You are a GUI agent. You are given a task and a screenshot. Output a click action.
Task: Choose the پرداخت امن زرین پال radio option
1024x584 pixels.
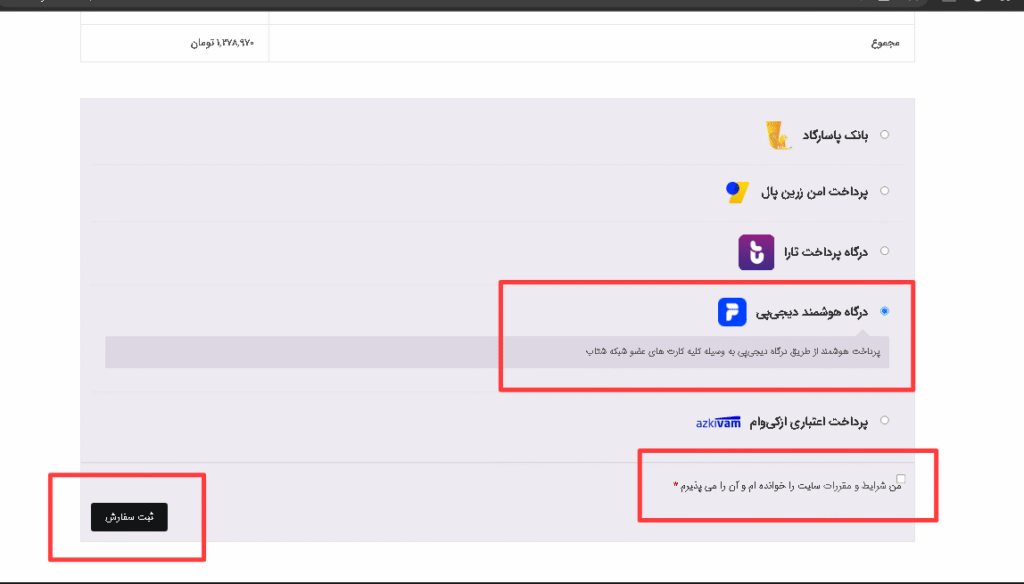coord(884,191)
